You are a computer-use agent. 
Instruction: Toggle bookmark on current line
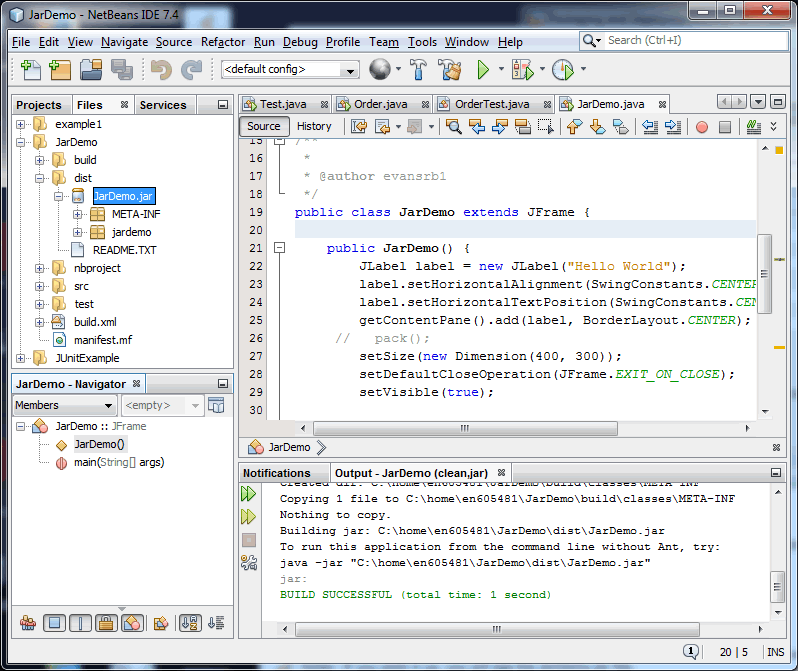click(620, 126)
